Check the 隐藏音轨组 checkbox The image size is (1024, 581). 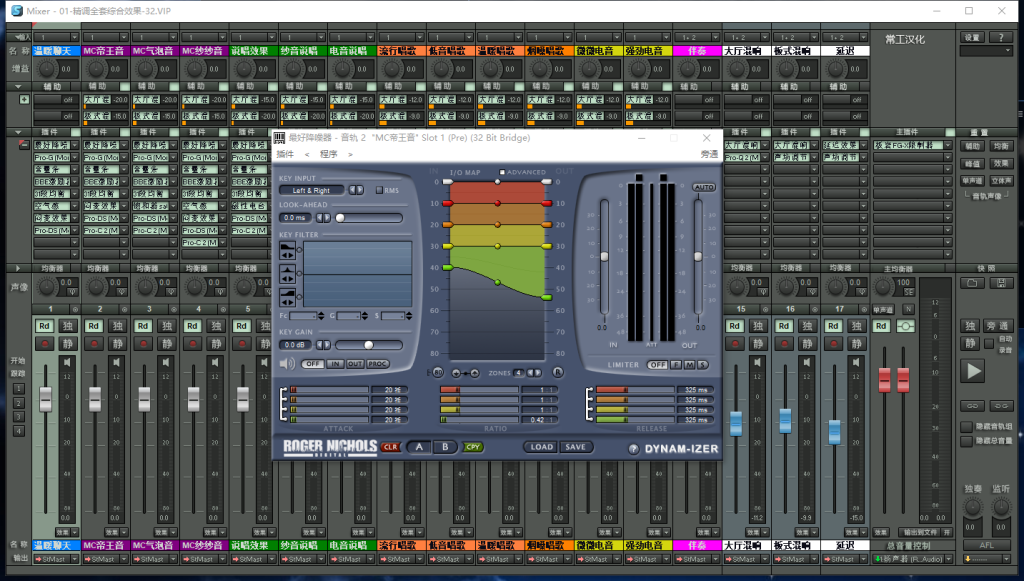[966, 426]
